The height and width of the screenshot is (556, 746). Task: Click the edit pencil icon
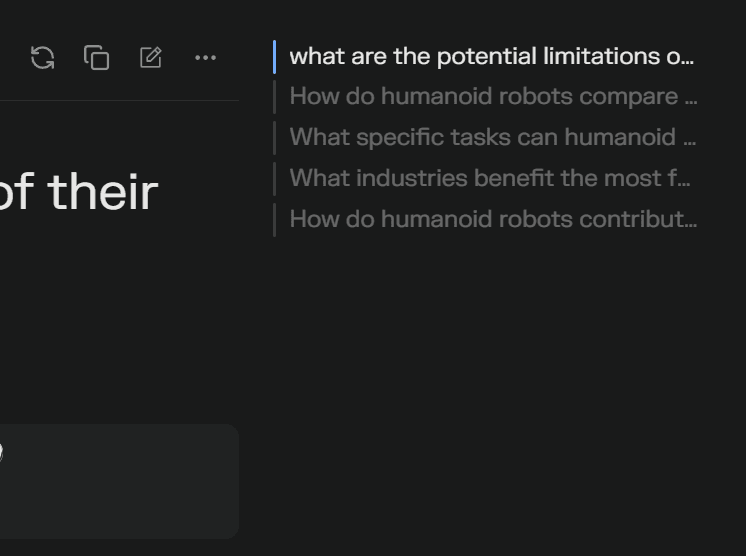[x=151, y=58]
